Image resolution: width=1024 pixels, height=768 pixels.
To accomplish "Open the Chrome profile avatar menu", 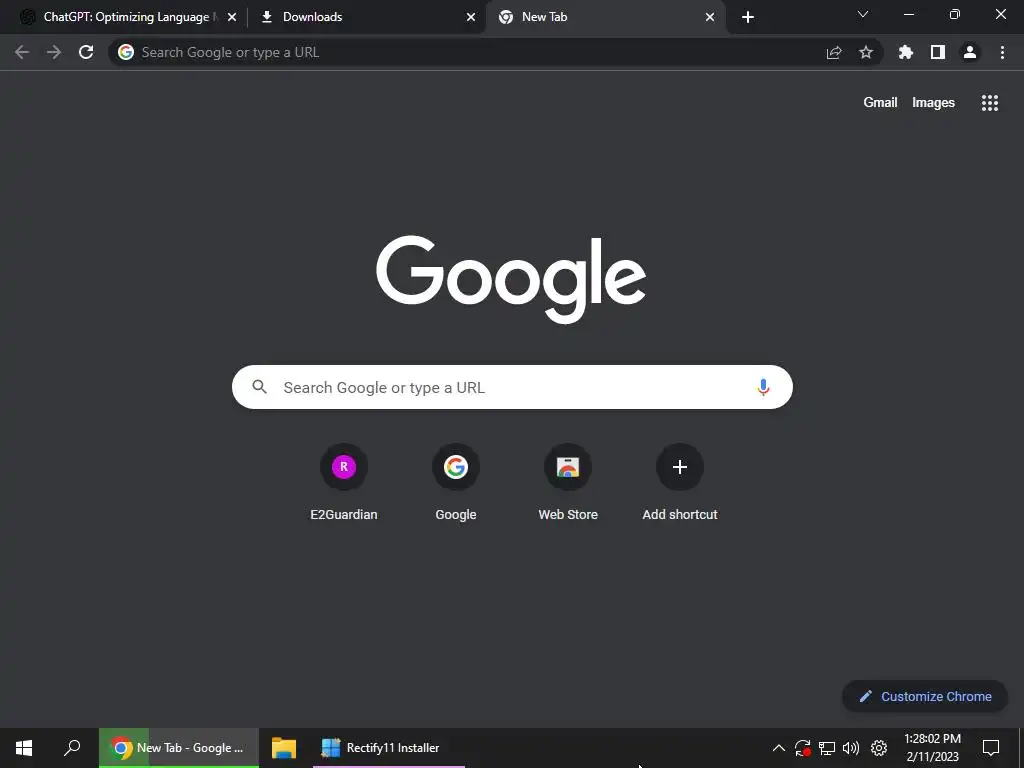I will click(970, 52).
